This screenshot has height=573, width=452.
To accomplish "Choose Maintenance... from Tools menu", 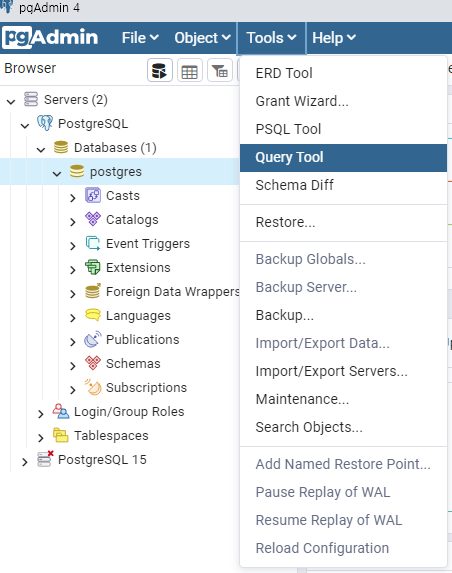I will coord(343,399).
